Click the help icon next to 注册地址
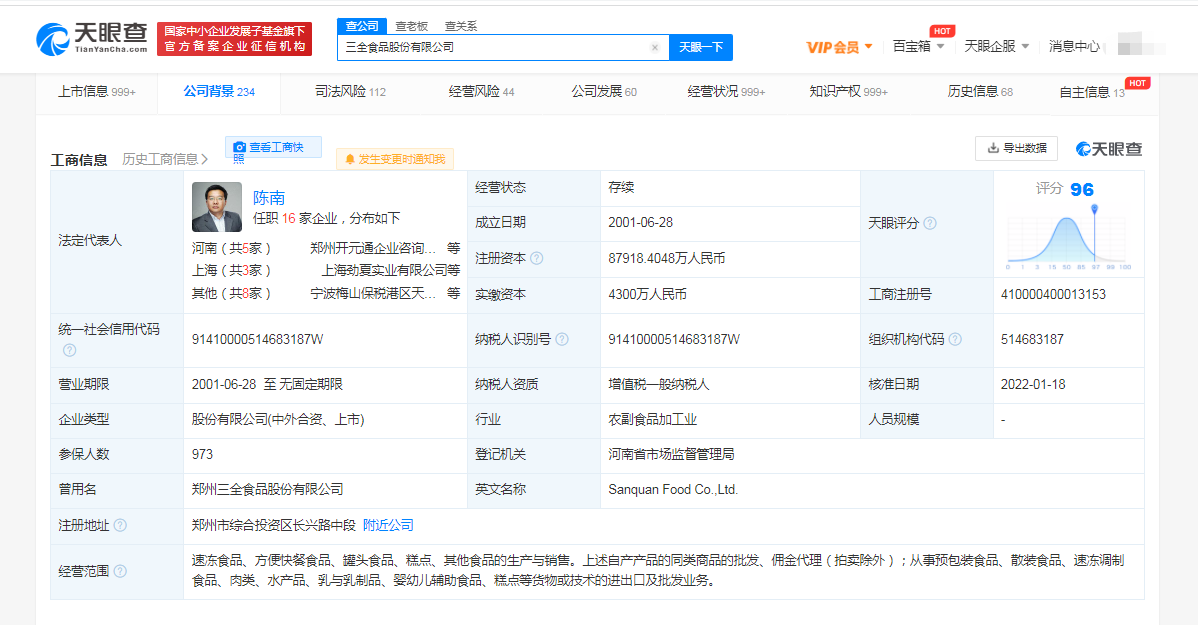This screenshot has width=1198, height=625. tap(120, 525)
